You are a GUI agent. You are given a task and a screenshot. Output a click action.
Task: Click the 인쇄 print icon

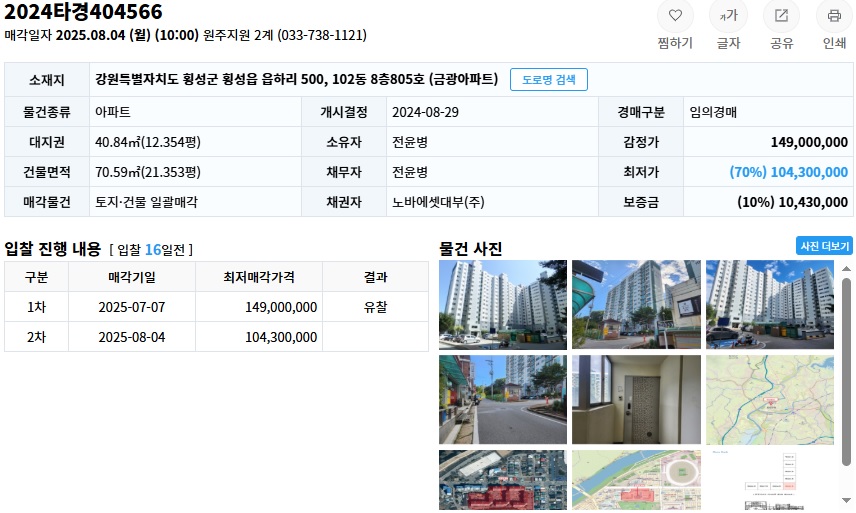click(834, 16)
